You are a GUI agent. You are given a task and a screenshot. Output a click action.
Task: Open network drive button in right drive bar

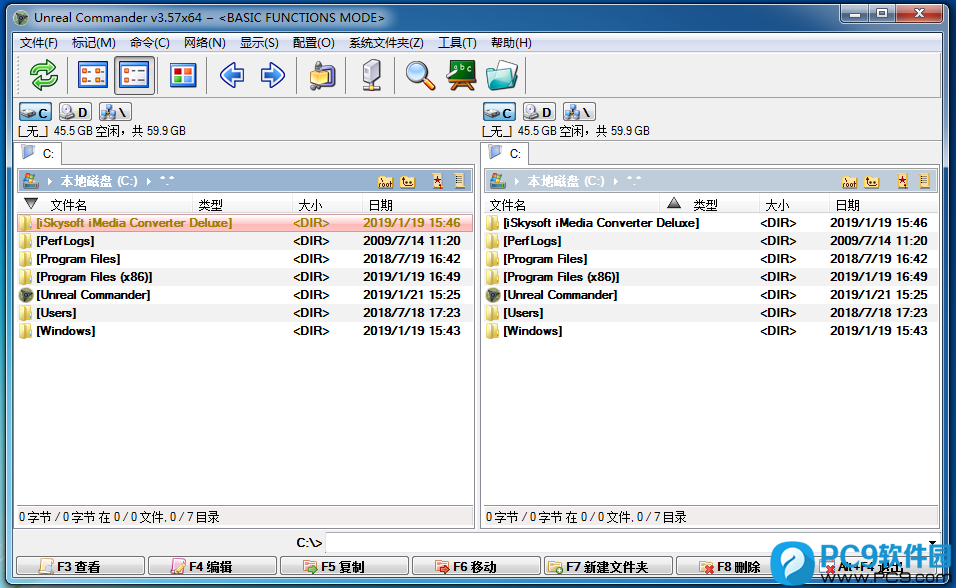[x=579, y=112]
